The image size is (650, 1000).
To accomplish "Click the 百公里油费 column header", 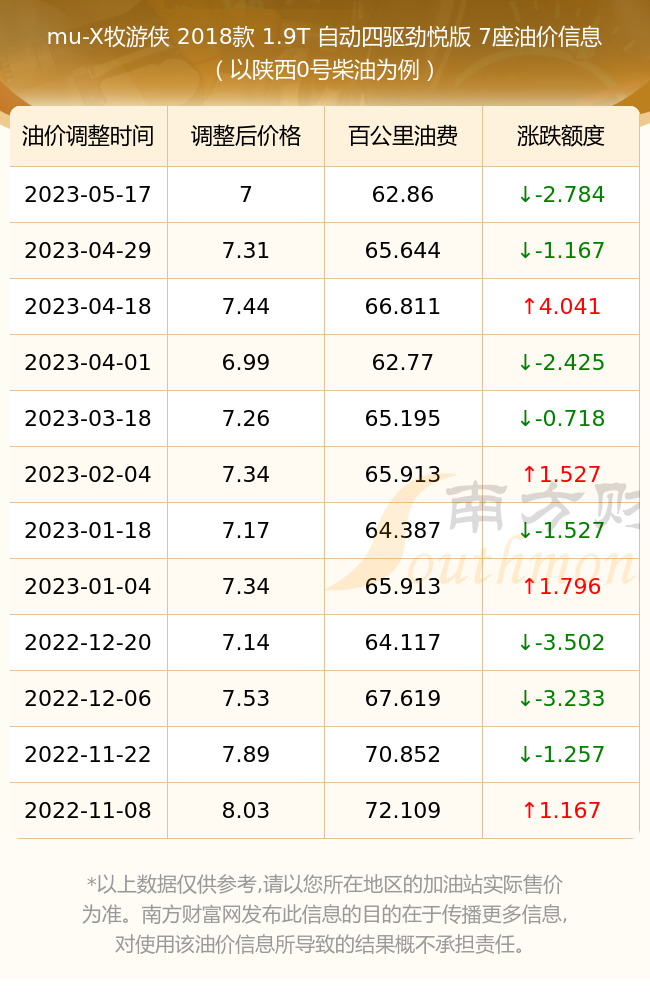I will point(403,136).
